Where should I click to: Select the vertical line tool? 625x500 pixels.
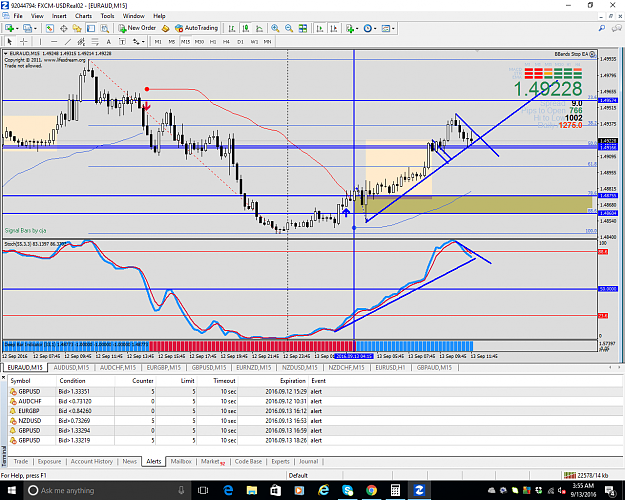(40, 41)
